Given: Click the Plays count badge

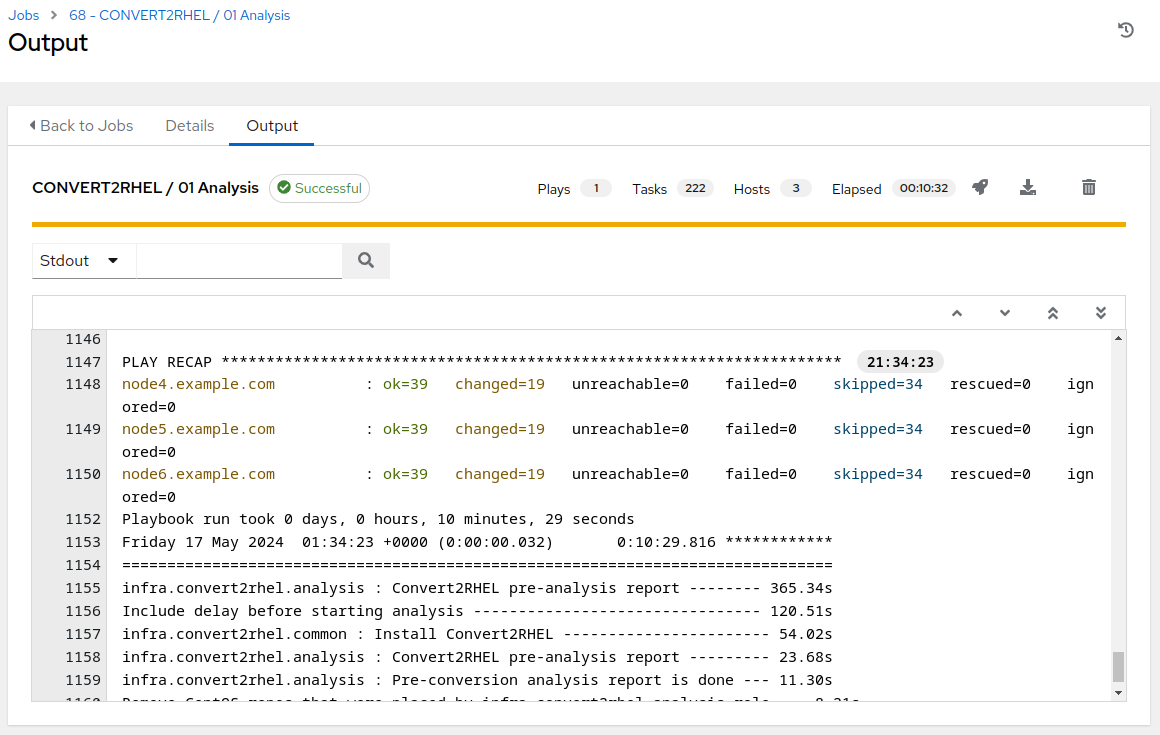Looking at the screenshot, I should click(x=596, y=189).
